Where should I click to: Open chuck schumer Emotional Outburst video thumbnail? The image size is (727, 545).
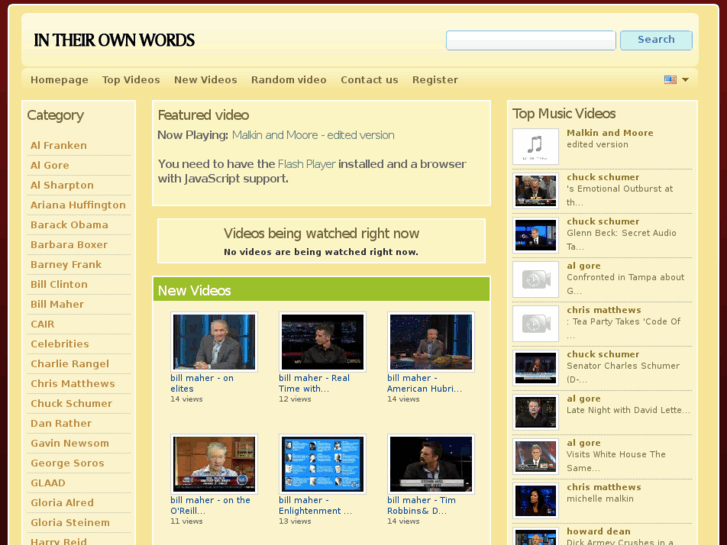tap(536, 191)
